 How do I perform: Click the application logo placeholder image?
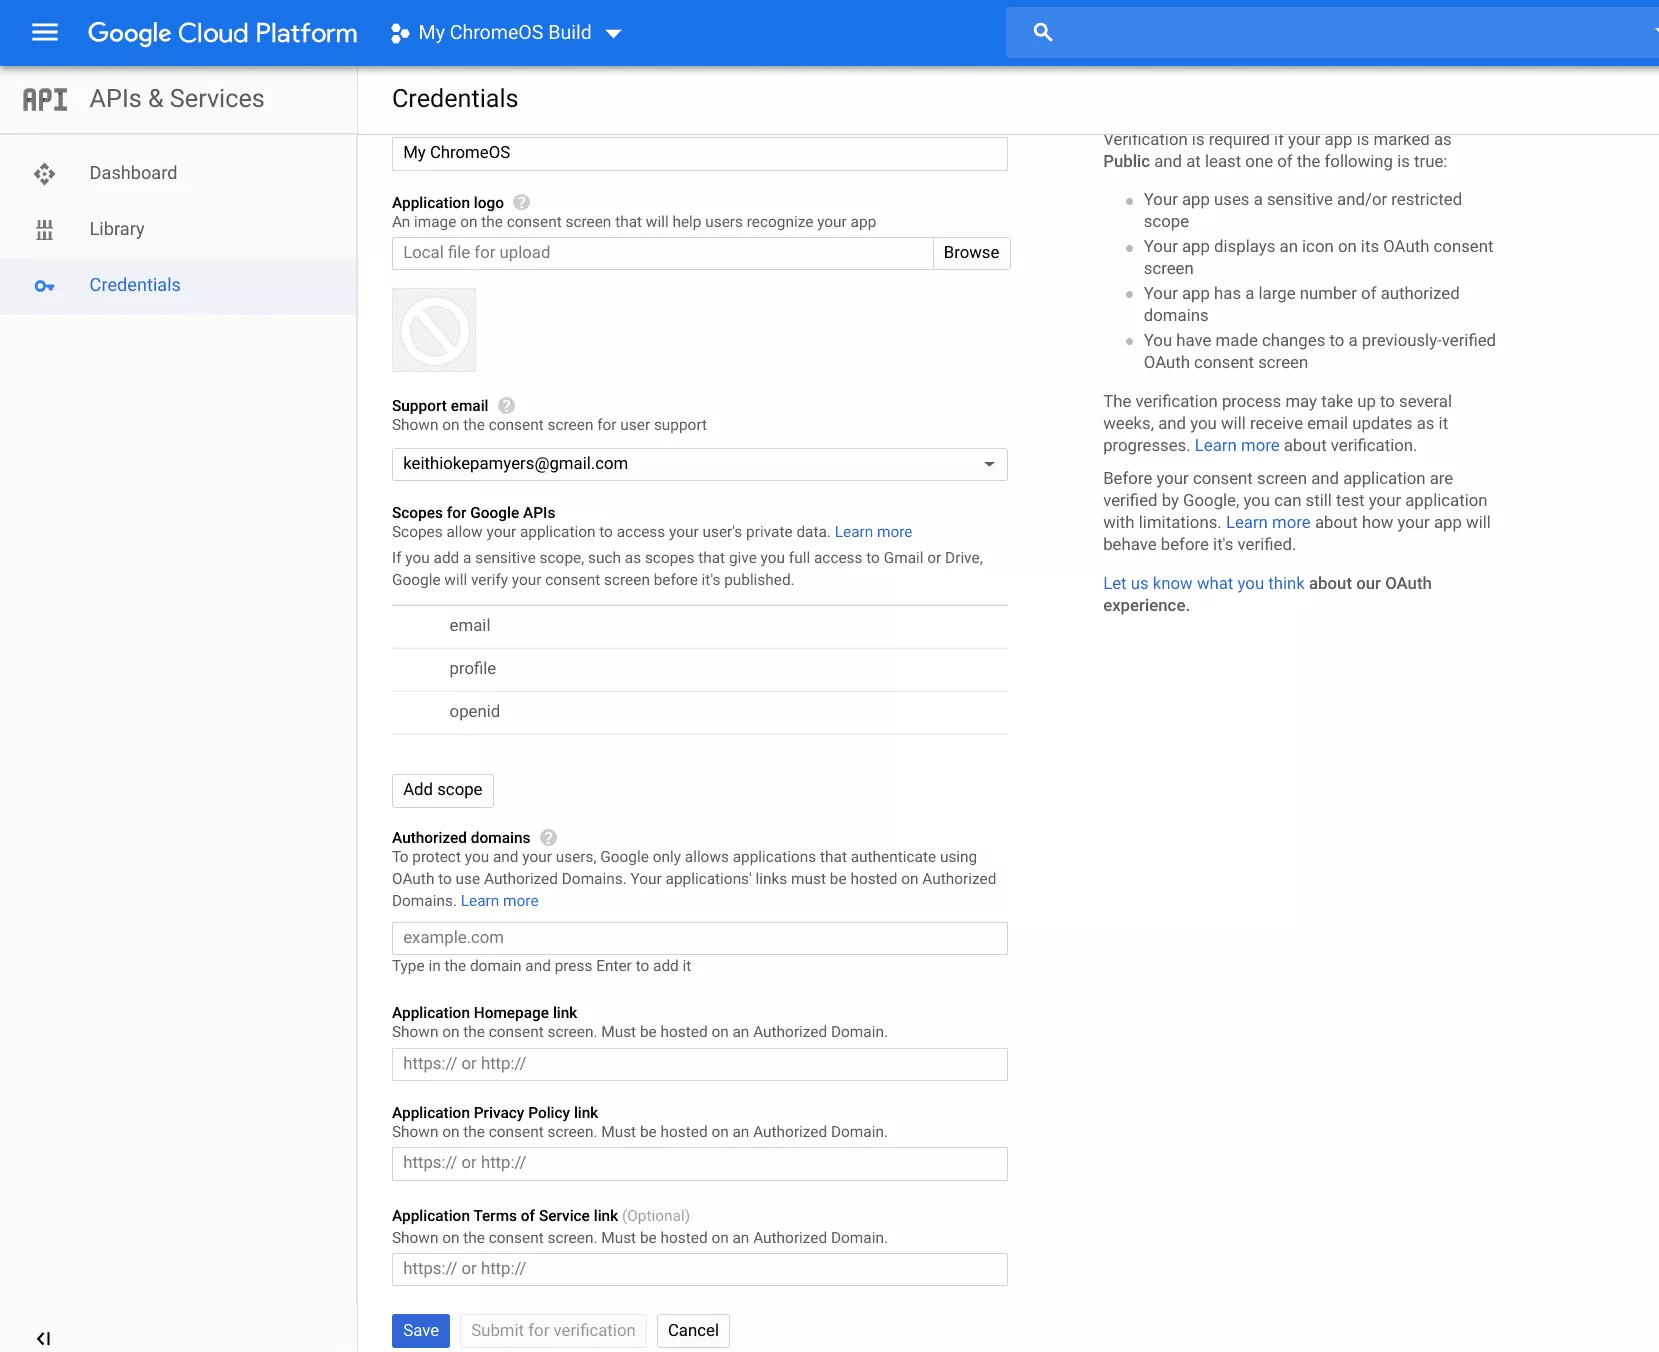click(x=434, y=330)
